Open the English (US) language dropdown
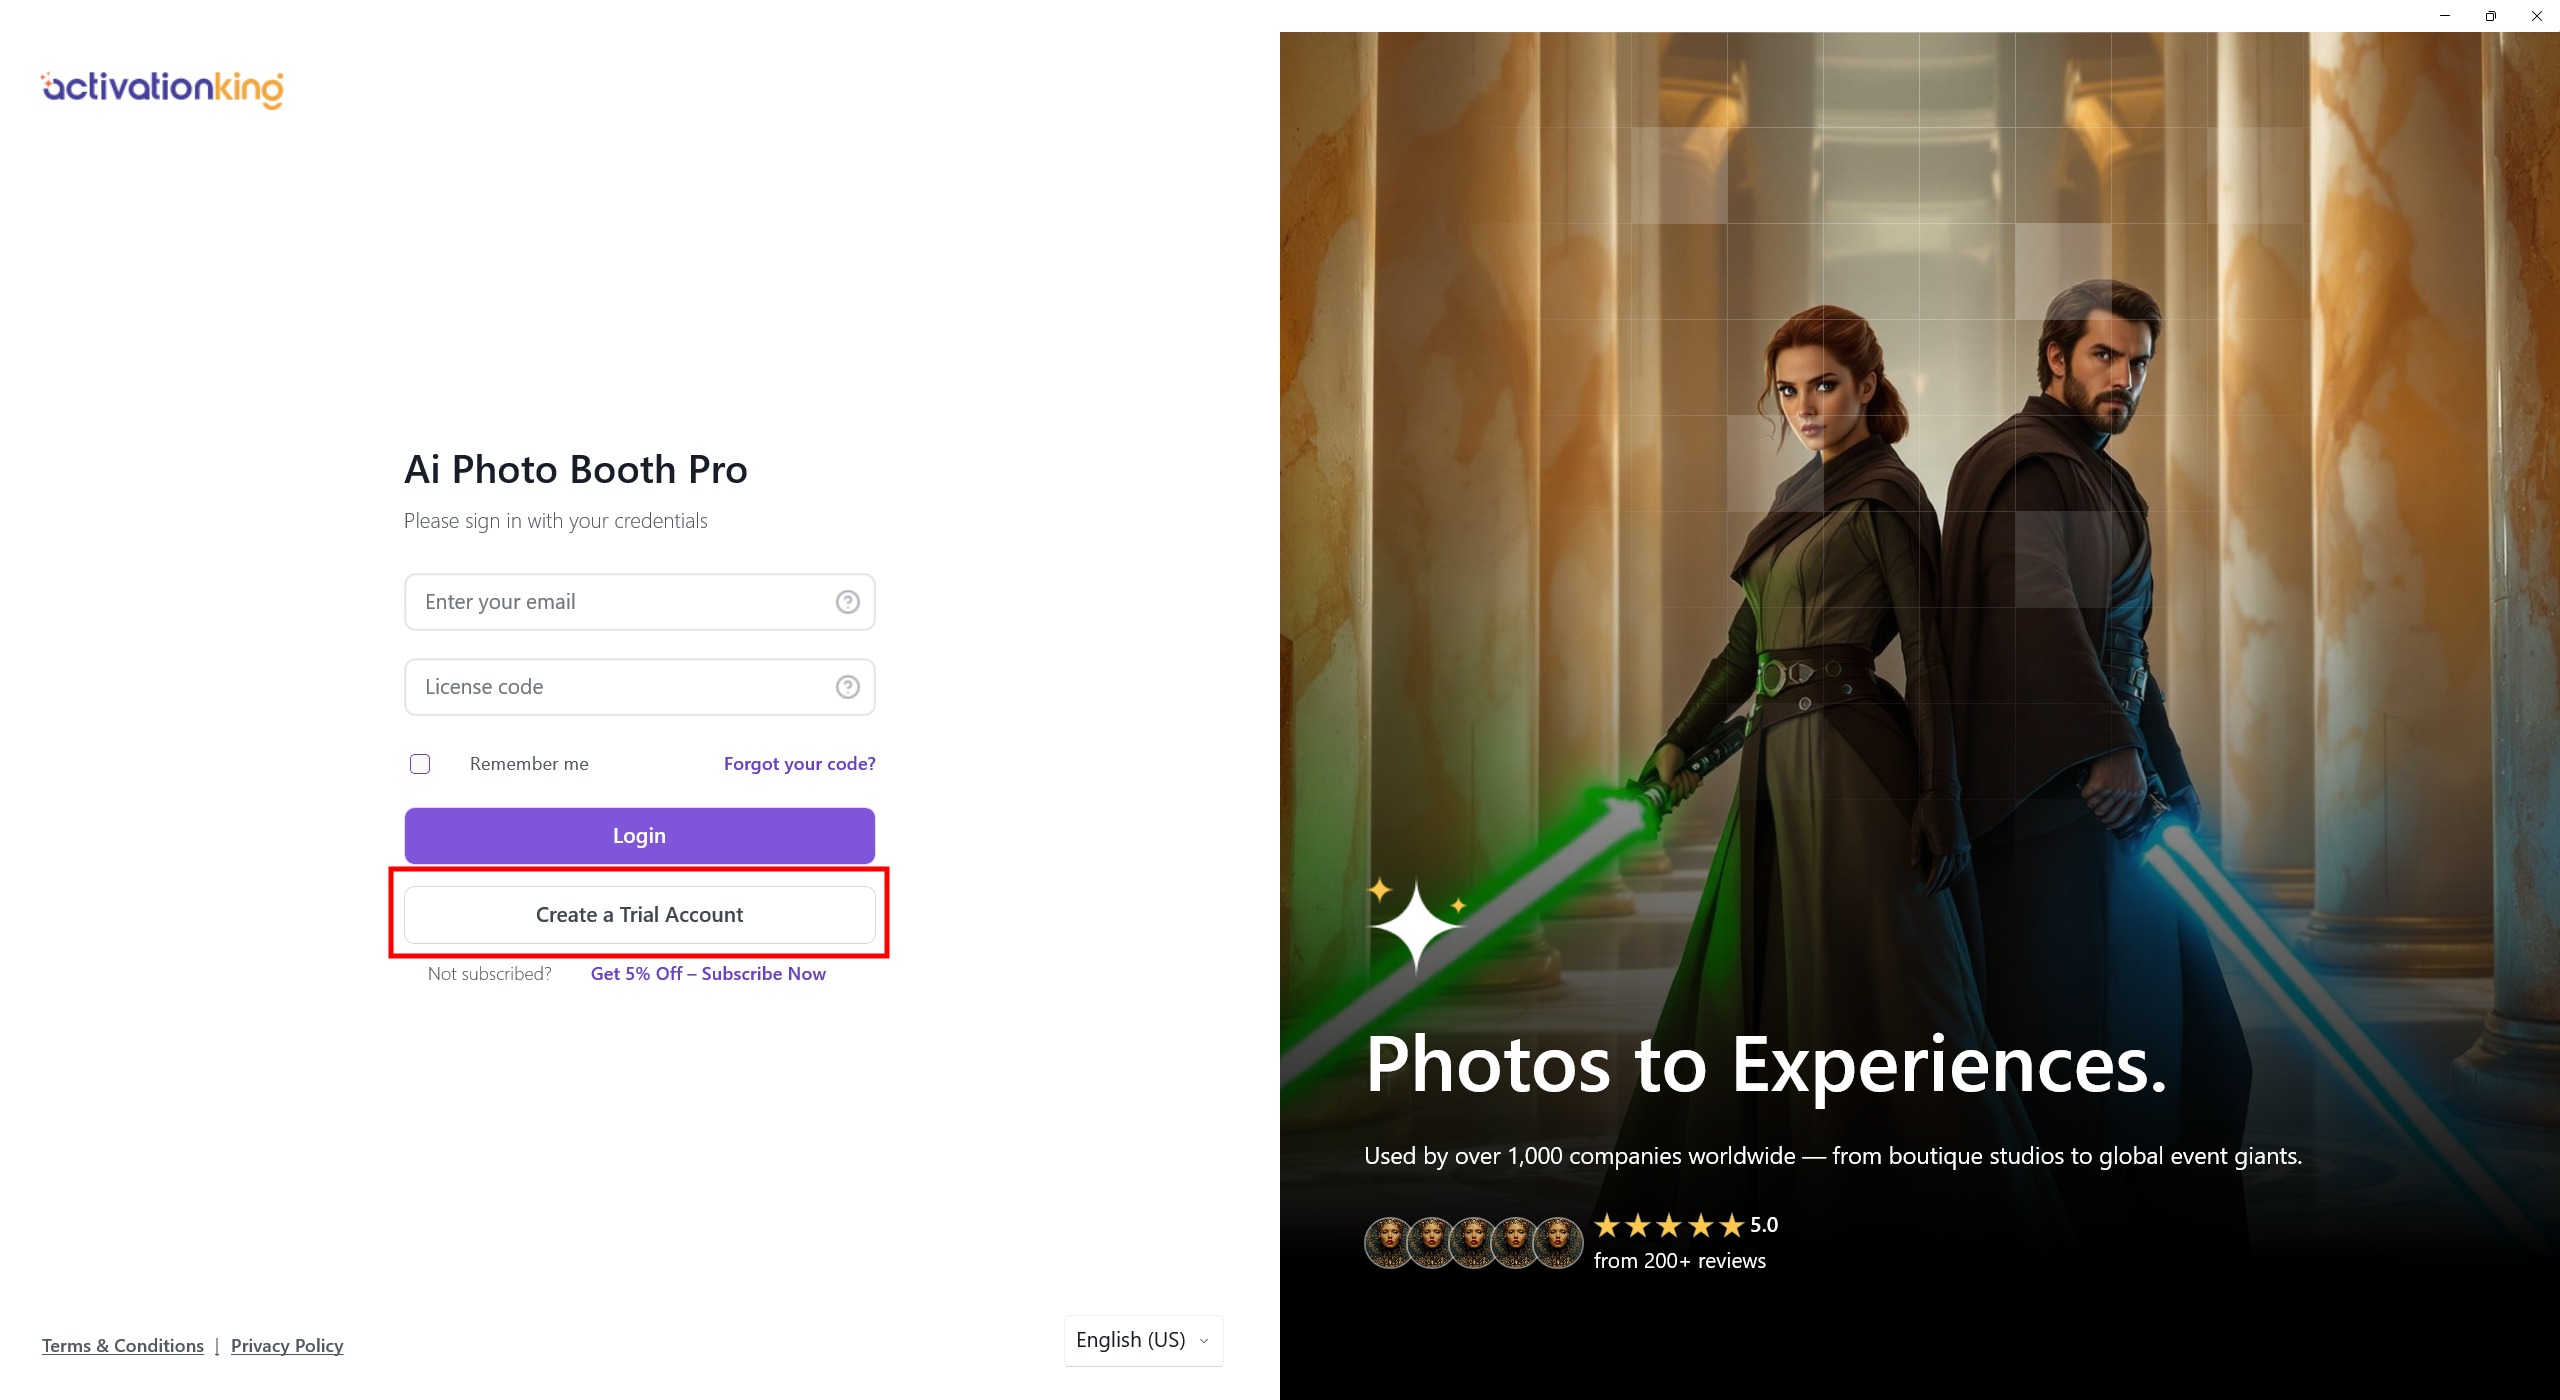Viewport: 2560px width, 1400px height. click(1131, 1340)
